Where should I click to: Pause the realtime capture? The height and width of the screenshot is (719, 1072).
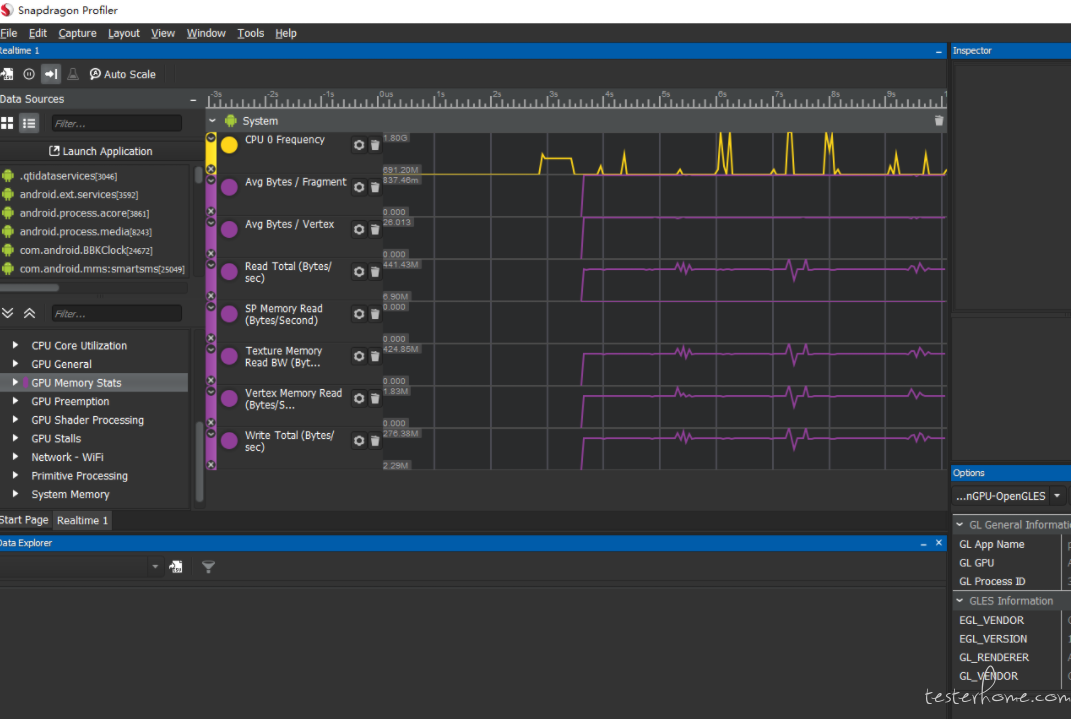[29, 74]
